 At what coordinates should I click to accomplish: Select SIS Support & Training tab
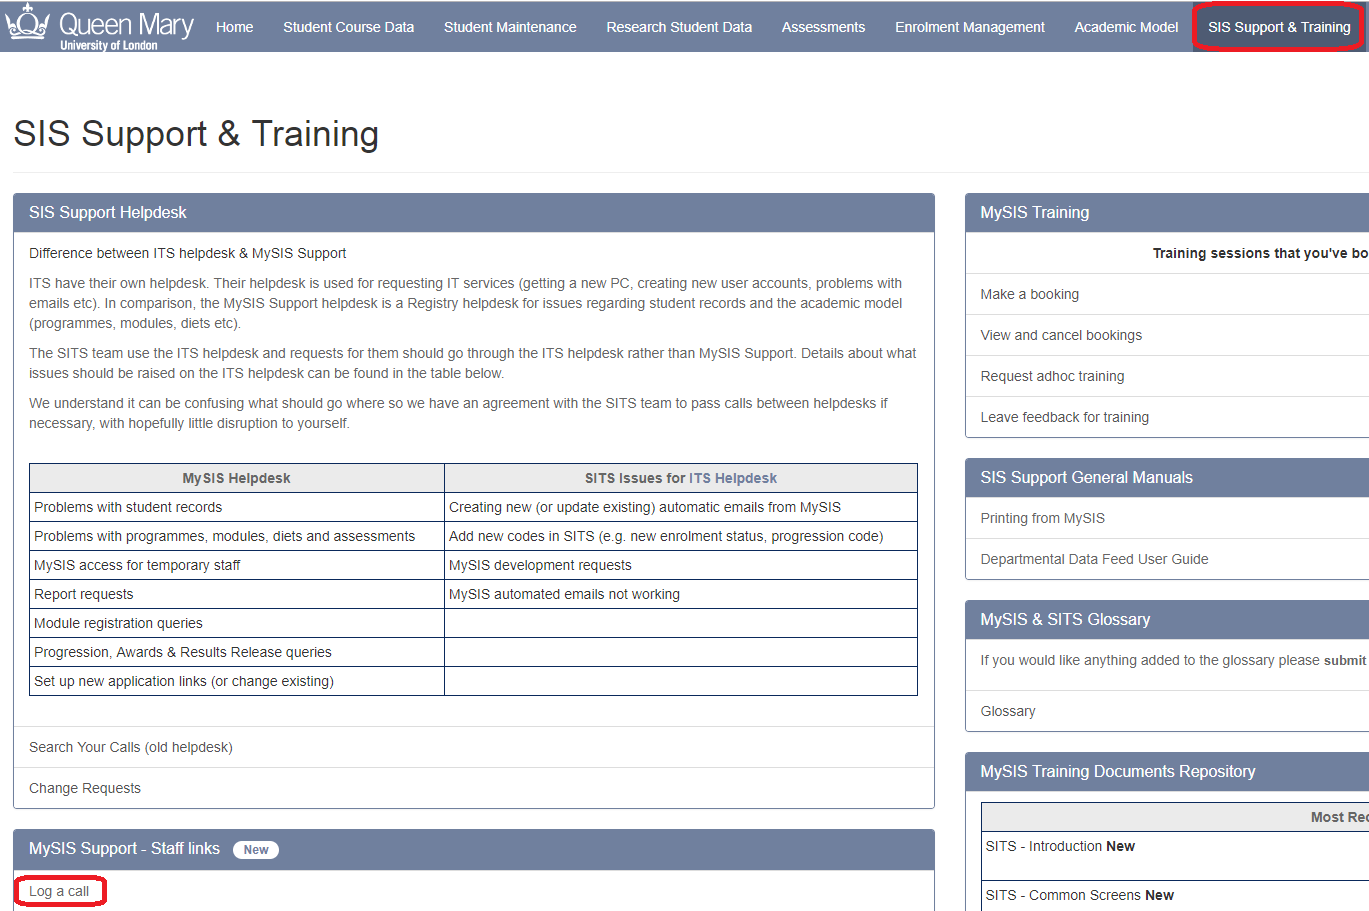pos(1279,27)
